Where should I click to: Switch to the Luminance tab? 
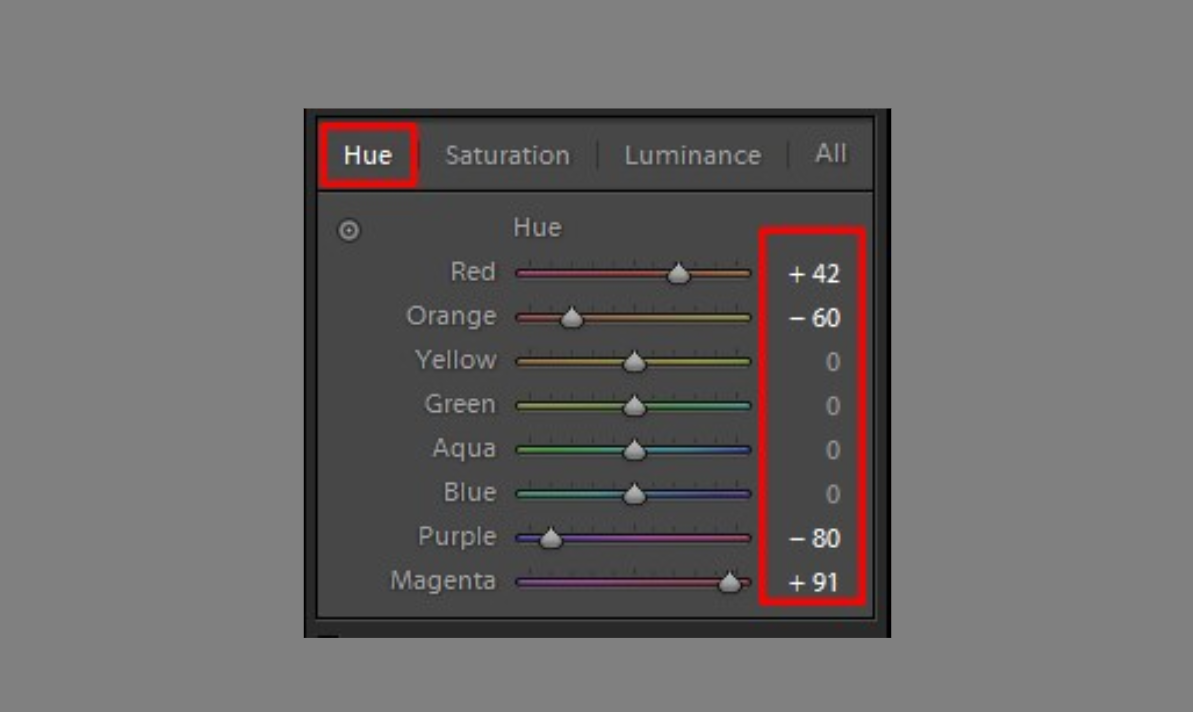(692, 156)
